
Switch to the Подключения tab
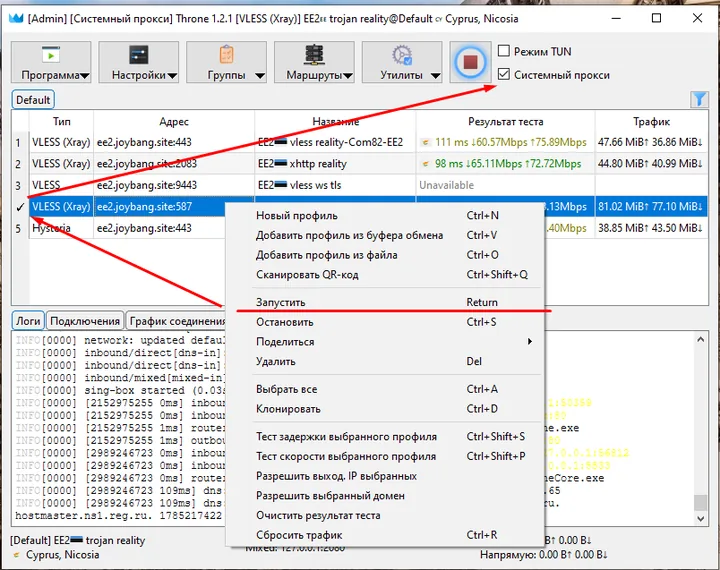pos(85,321)
